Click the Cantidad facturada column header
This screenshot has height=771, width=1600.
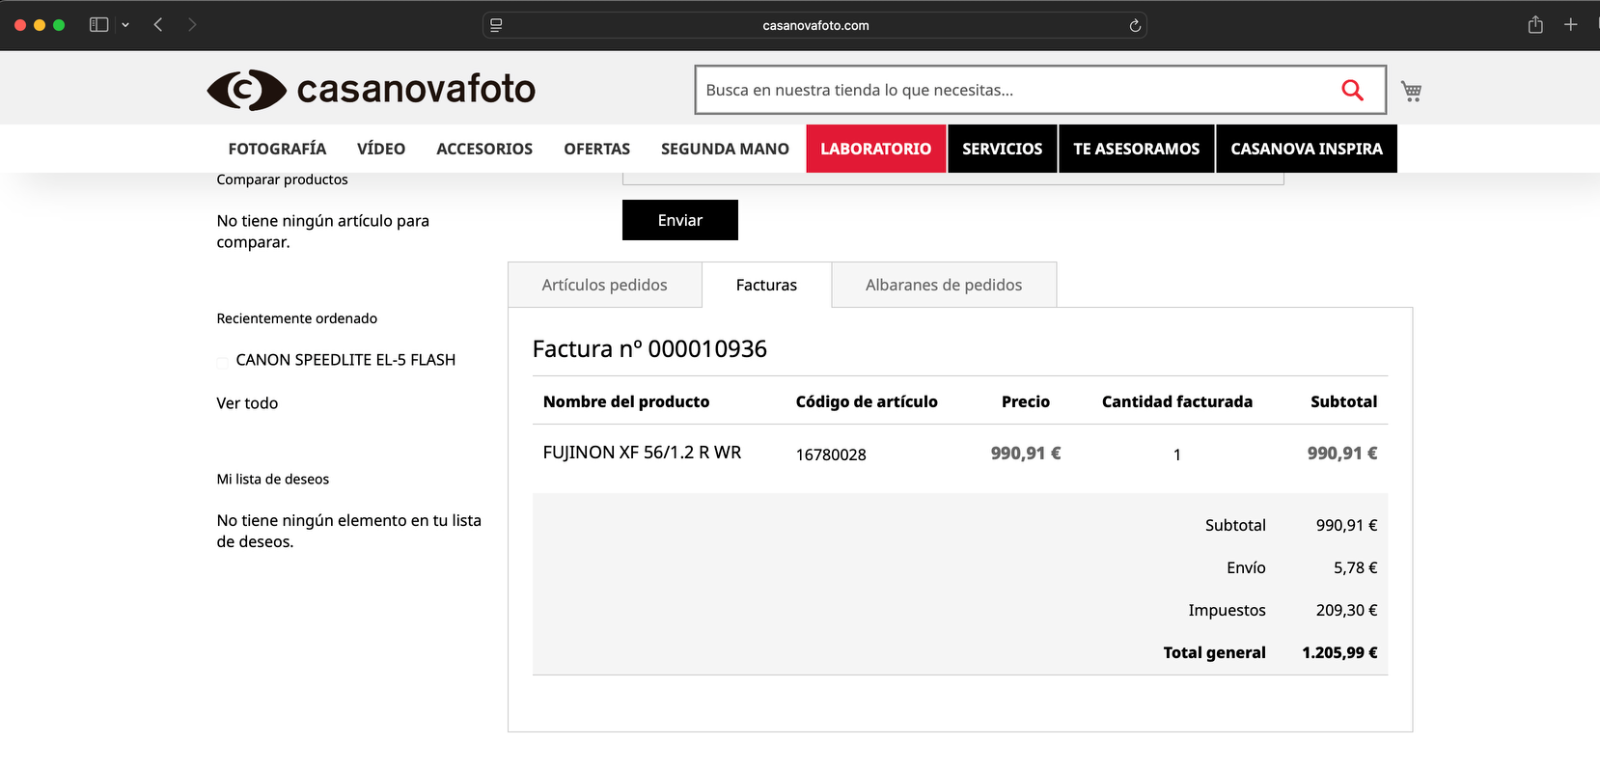[x=1177, y=402]
